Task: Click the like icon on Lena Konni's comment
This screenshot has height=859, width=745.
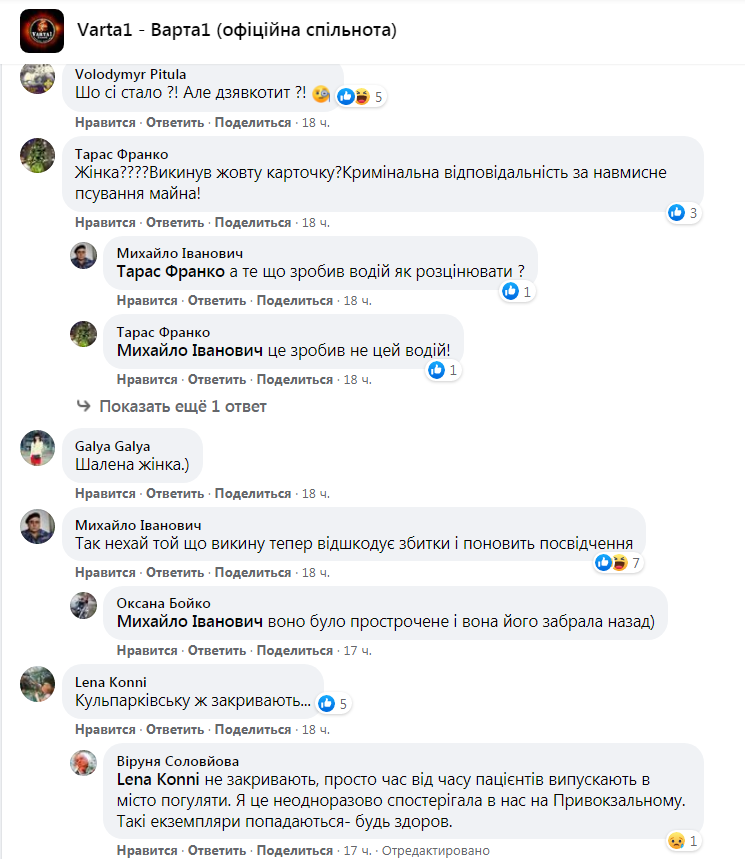Action: click(x=326, y=703)
